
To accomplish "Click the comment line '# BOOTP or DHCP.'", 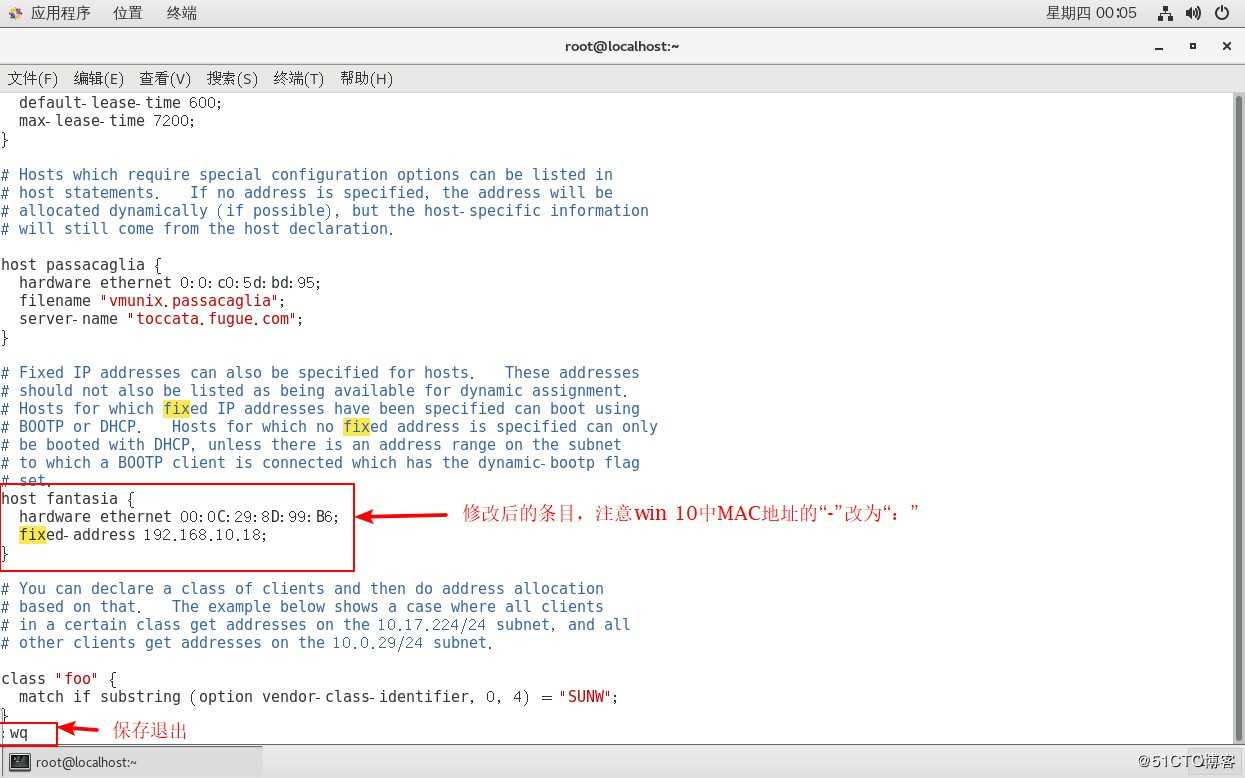I will point(329,426).
